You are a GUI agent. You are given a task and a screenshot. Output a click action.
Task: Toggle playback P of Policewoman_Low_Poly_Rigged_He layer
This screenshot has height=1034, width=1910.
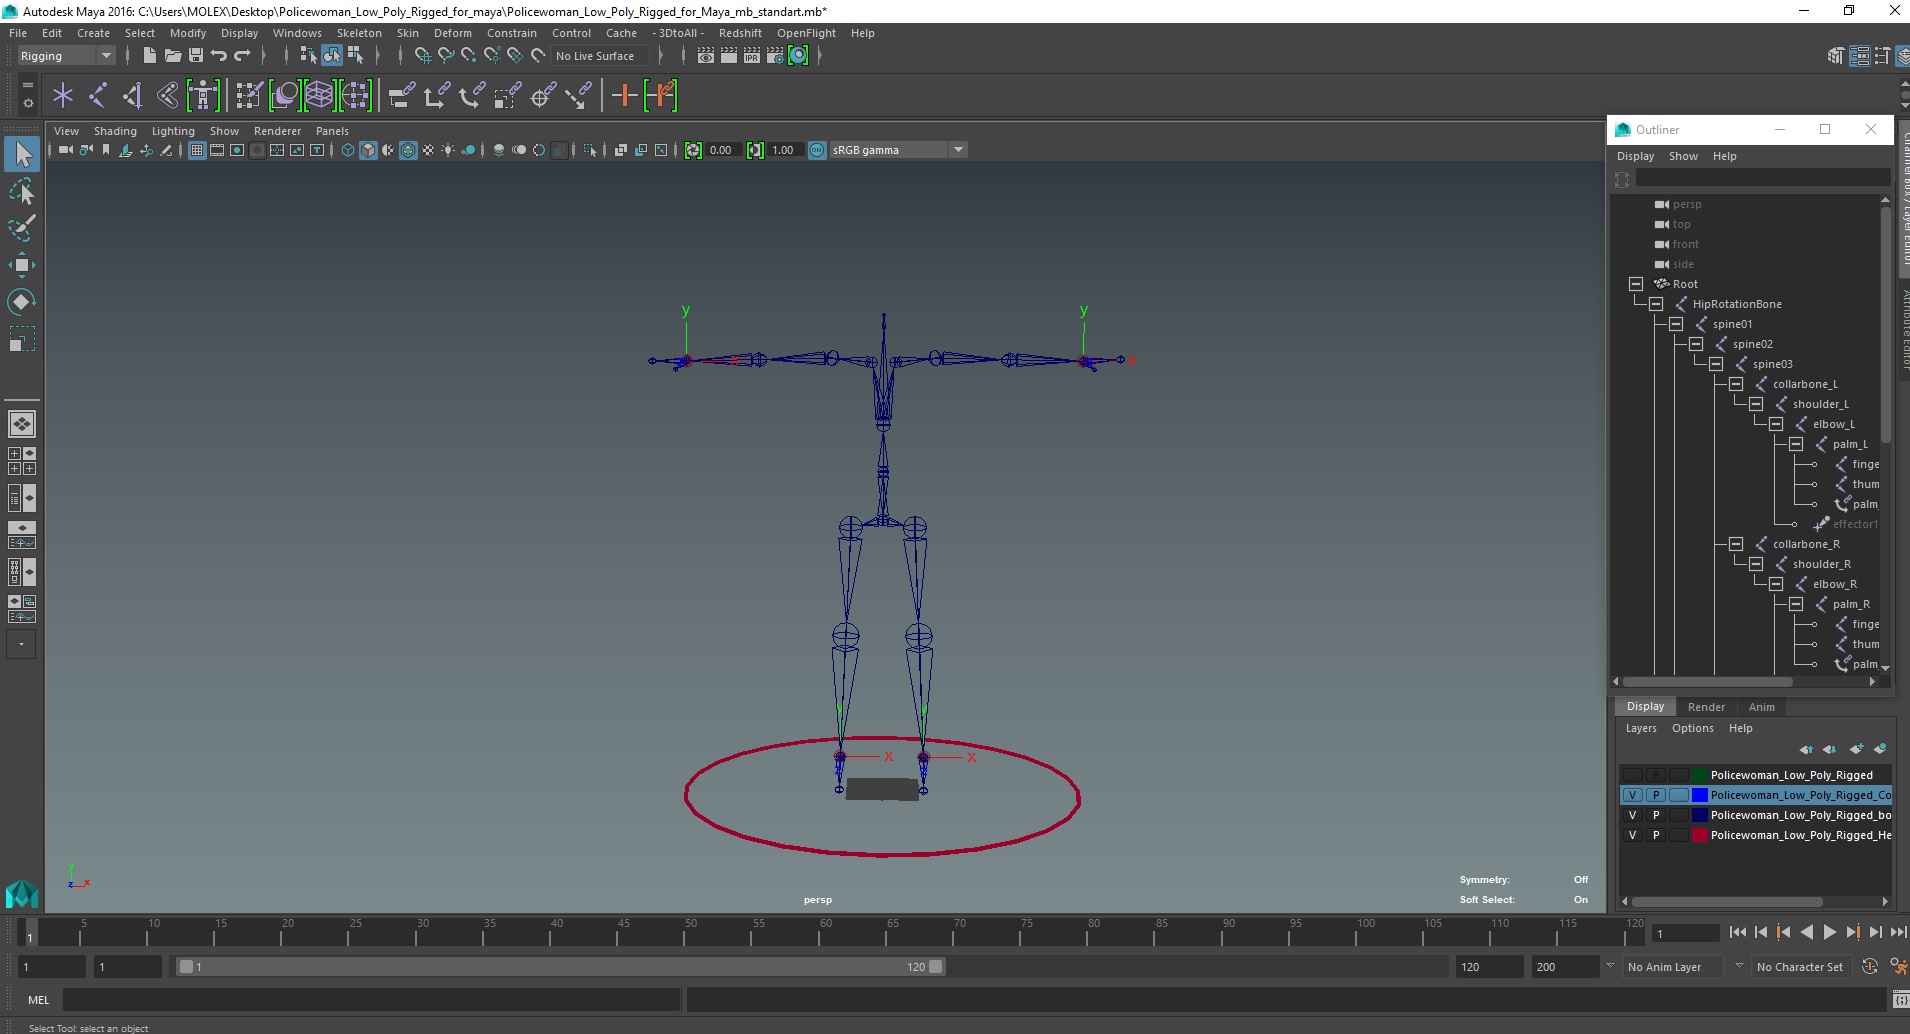pyautogui.click(x=1656, y=835)
